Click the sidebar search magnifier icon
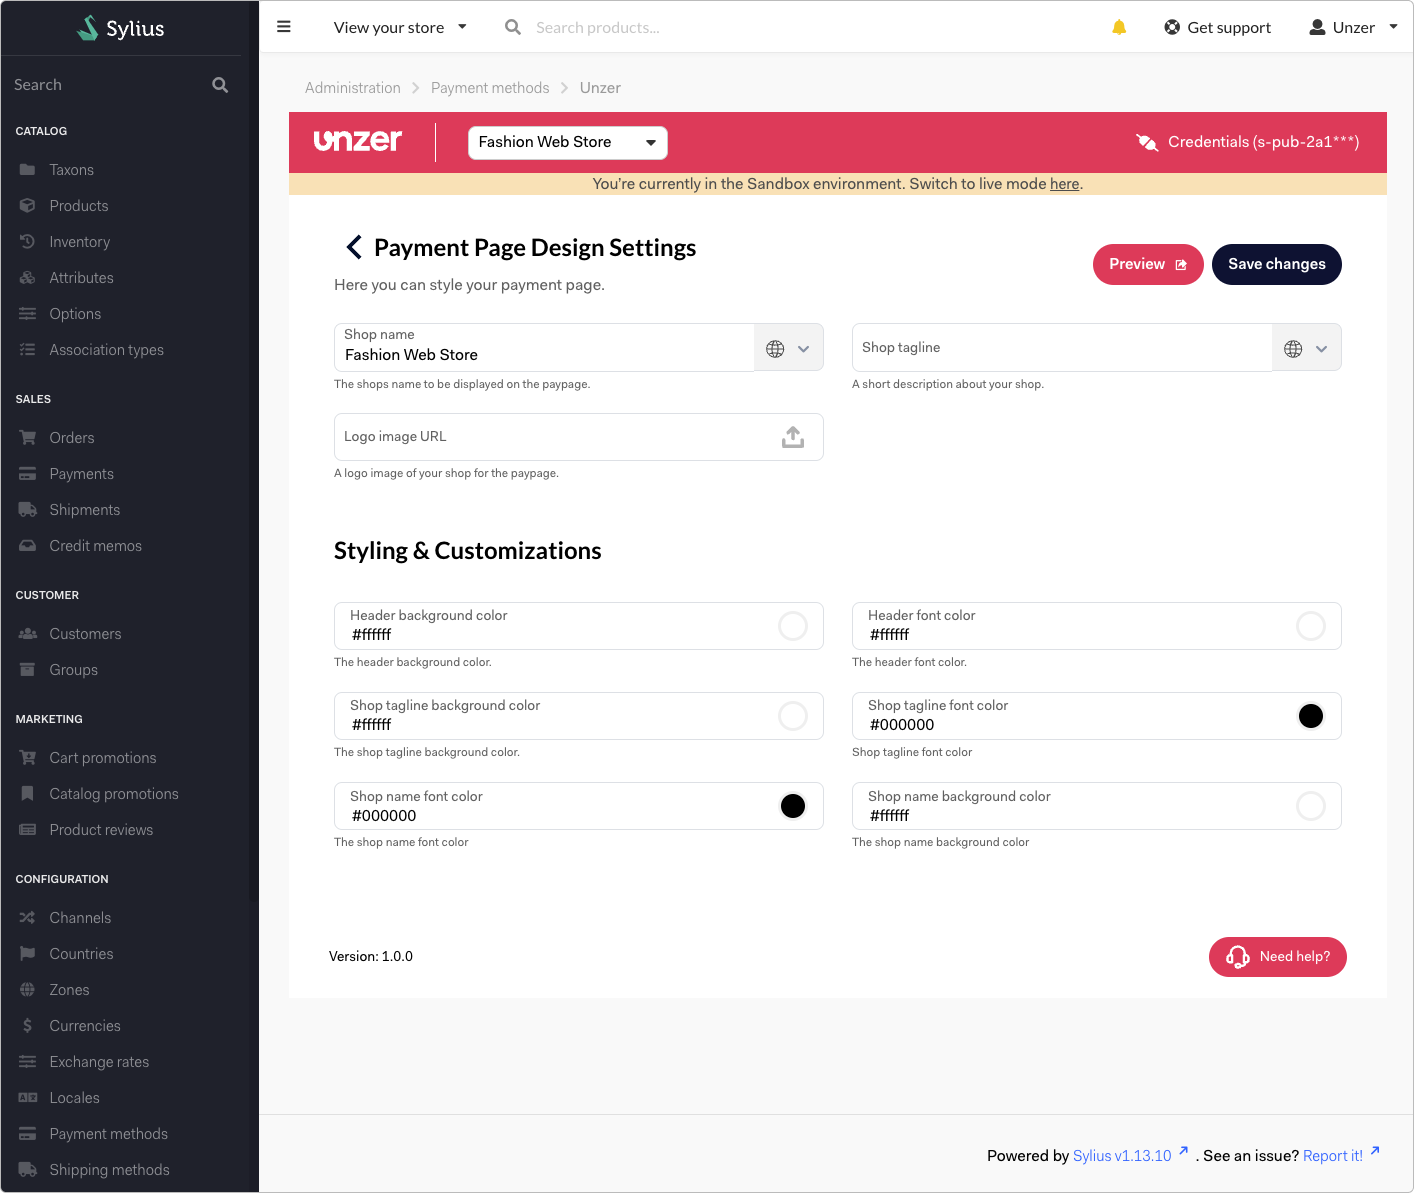 coord(220,85)
